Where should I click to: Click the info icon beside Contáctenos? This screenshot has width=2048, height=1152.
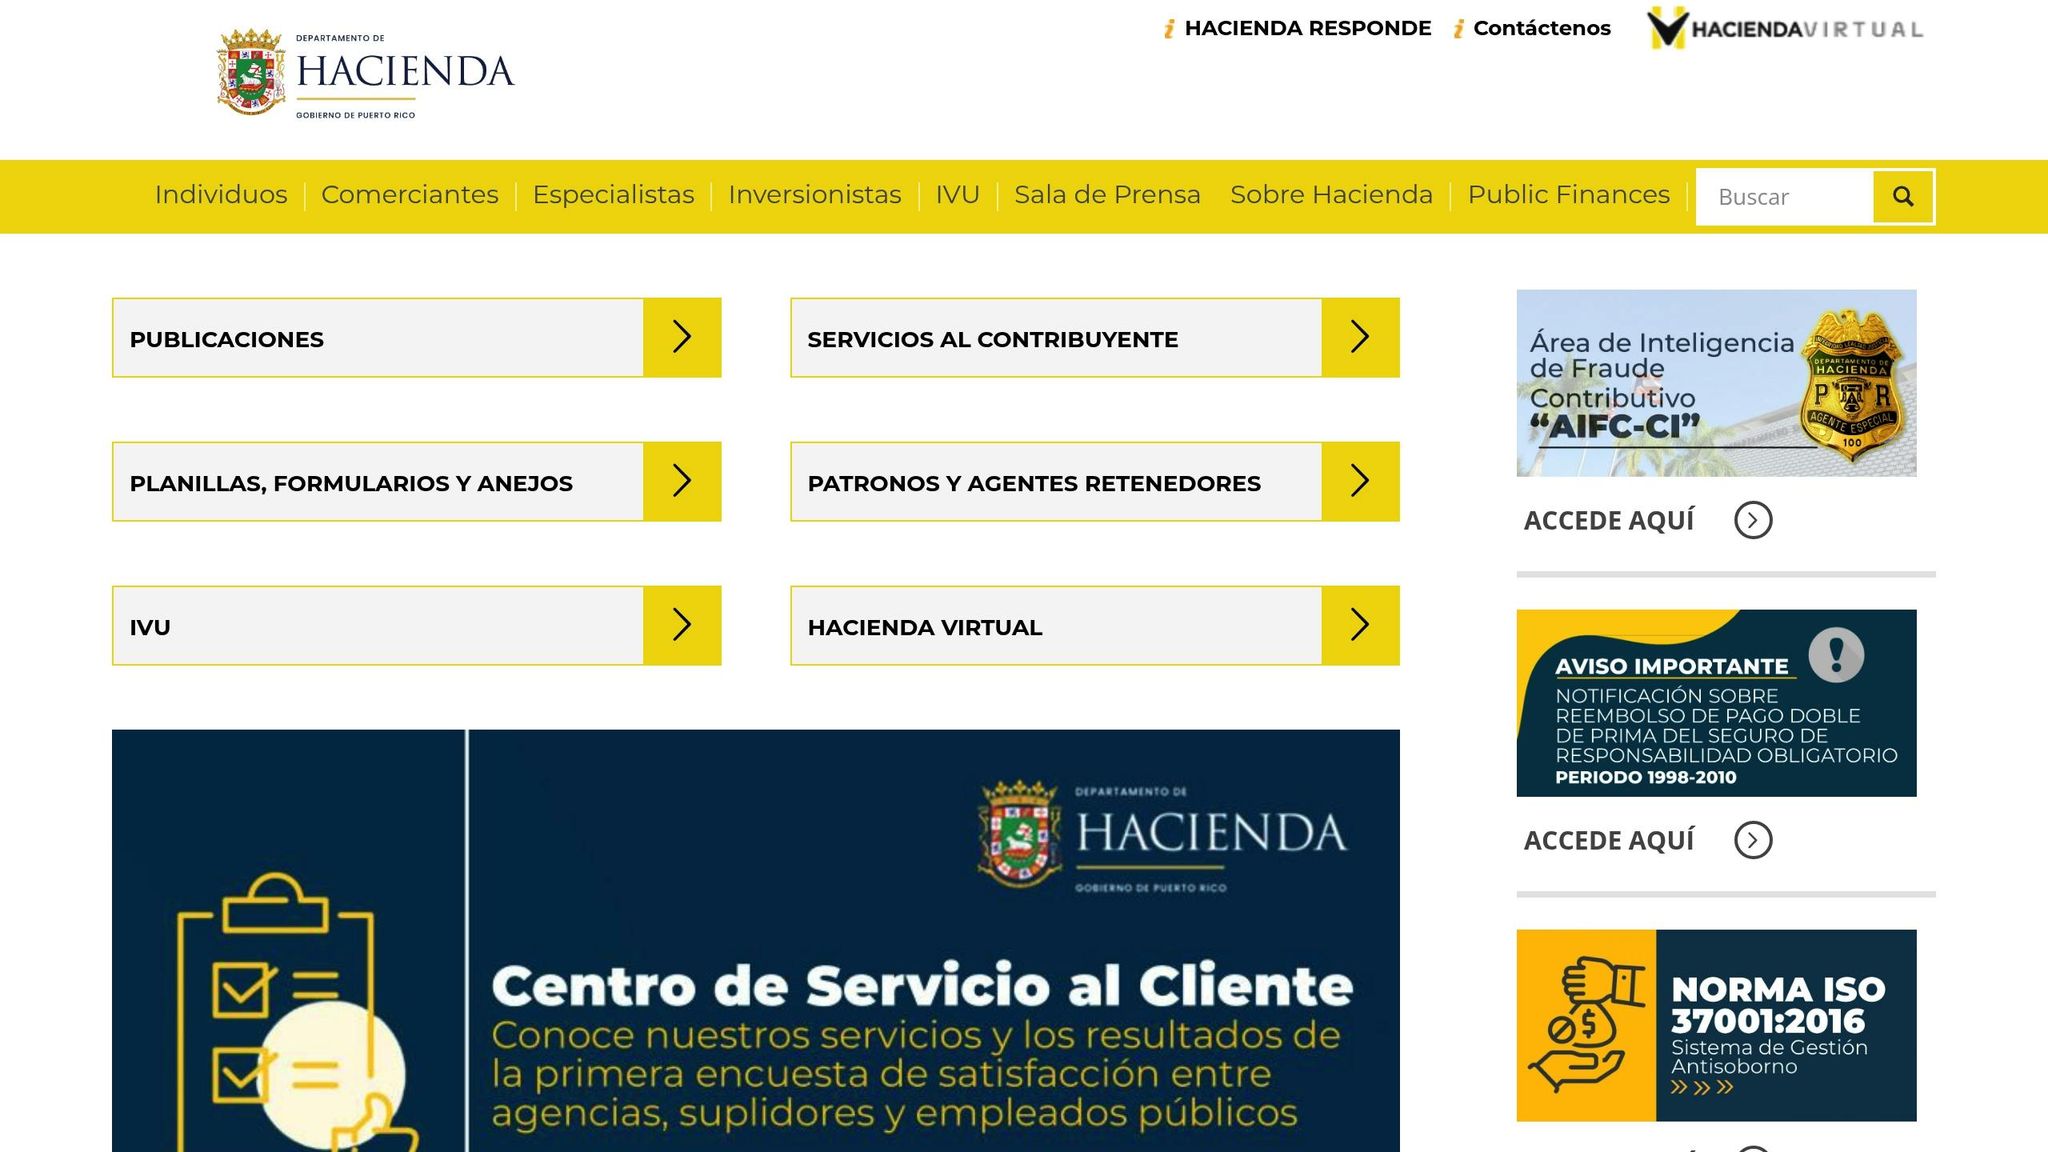point(1458,28)
